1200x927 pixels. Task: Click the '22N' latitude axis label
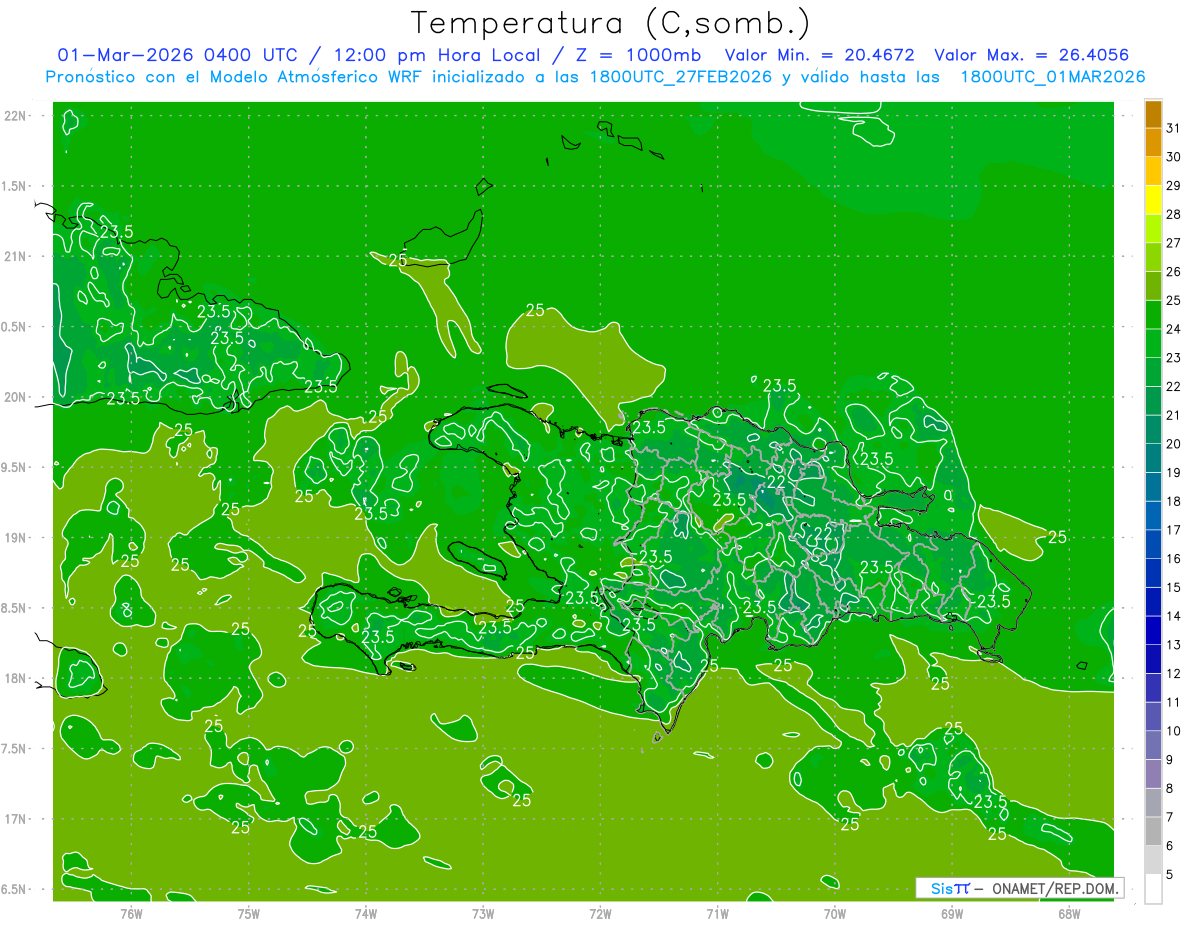click(x=15, y=116)
